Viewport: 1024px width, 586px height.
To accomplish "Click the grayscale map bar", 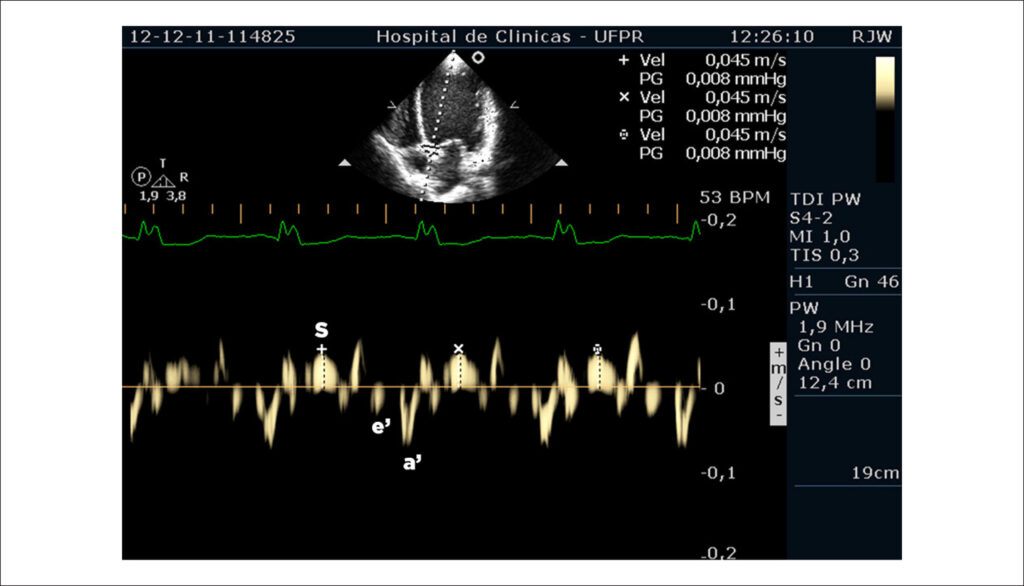I will (x=885, y=119).
